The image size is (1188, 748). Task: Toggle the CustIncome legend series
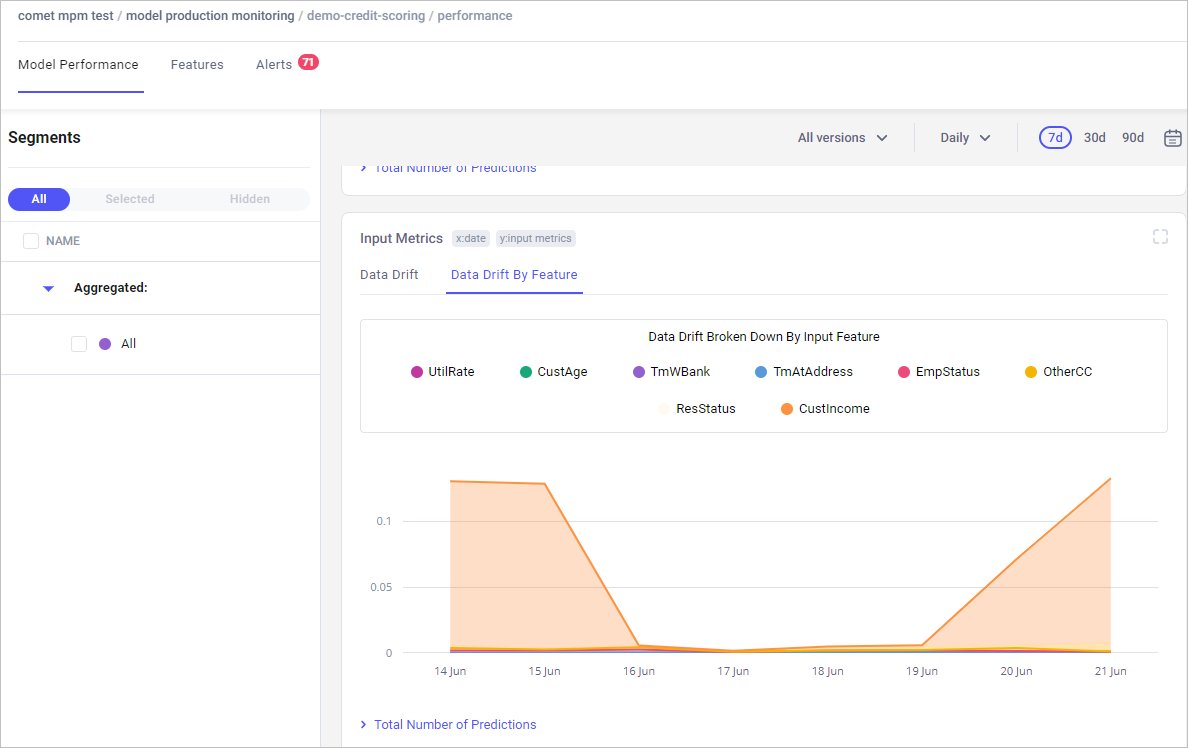point(824,408)
